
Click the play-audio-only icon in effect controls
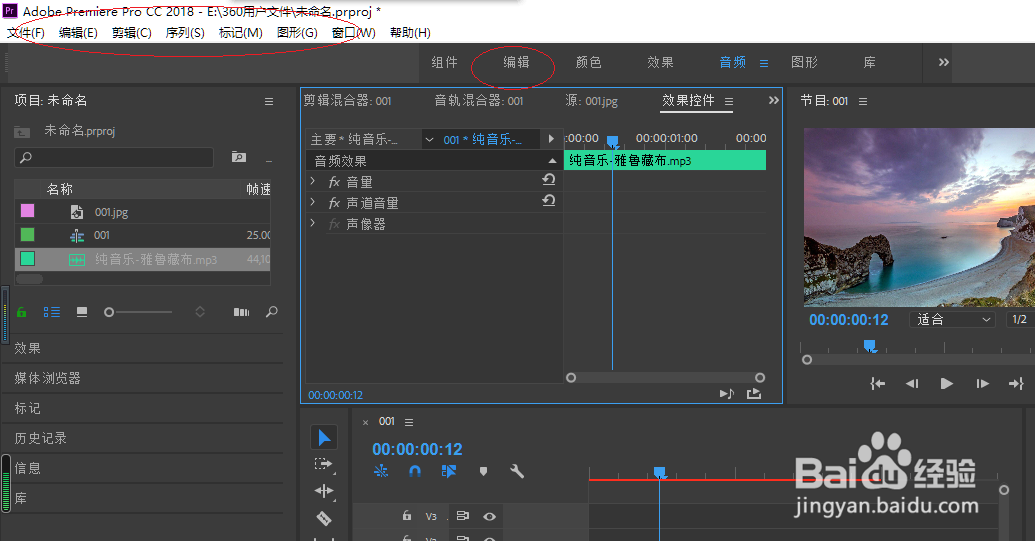tap(727, 394)
